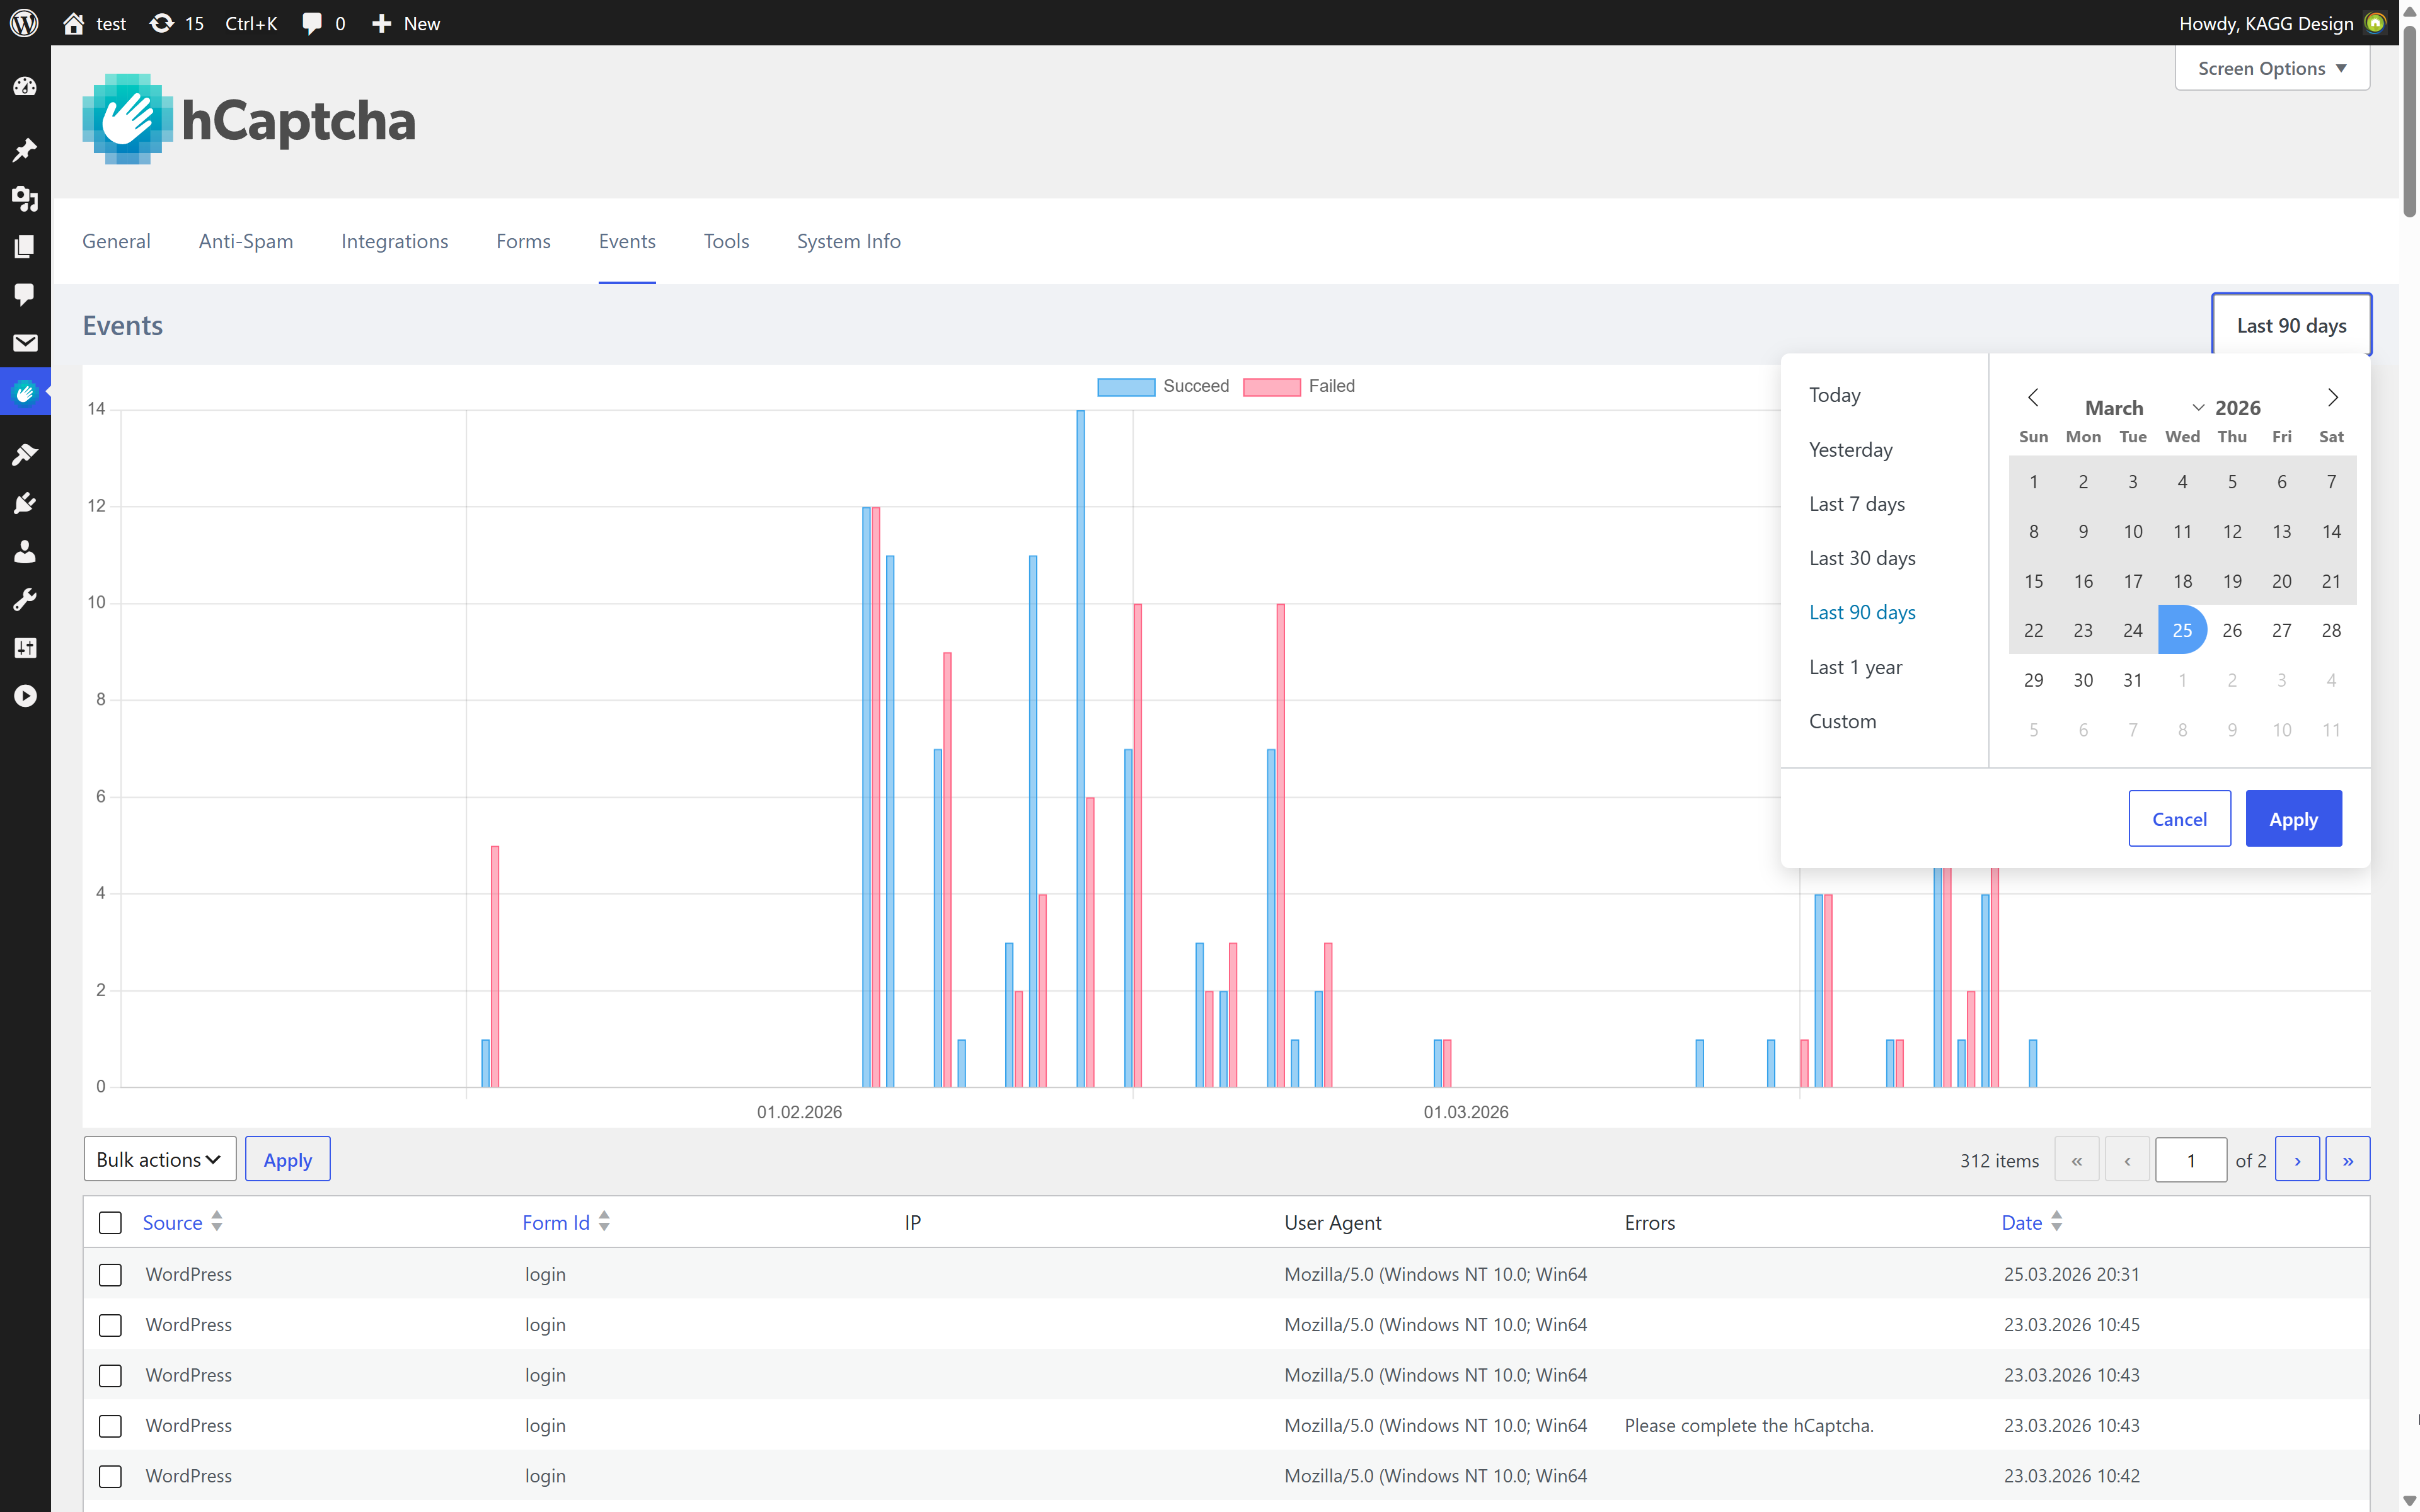Screen dimensions: 2420x1512
Task: Click the hCaptcha hand icon in the sidebar
Action: 25,391
